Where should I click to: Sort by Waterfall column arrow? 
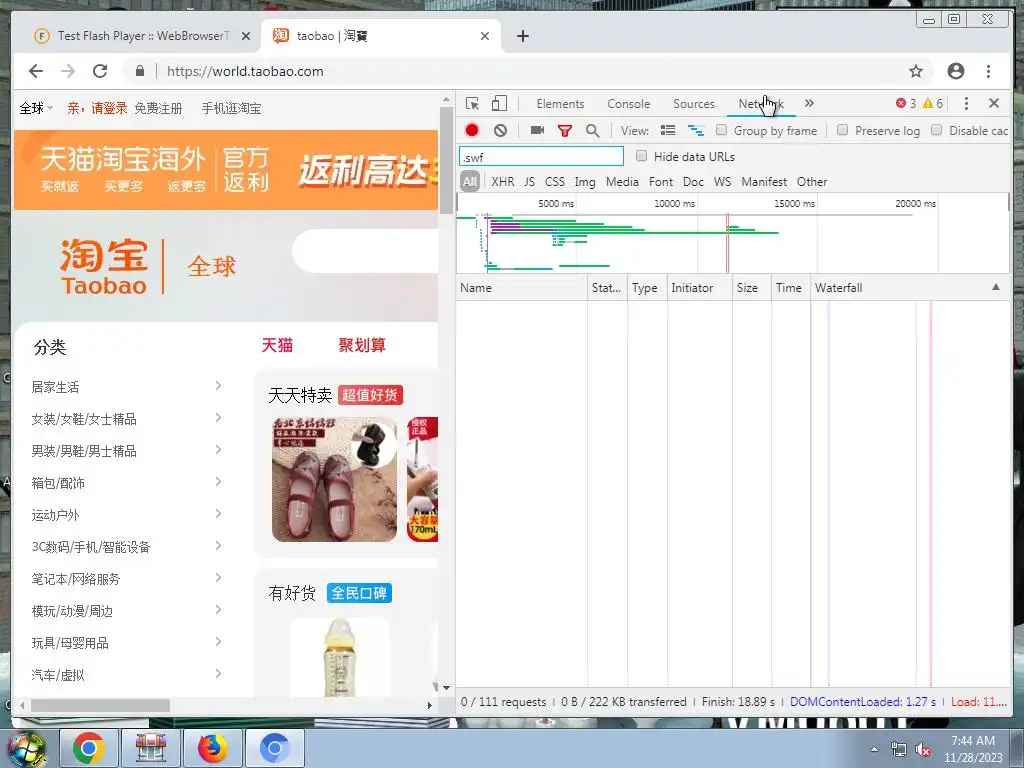995,287
